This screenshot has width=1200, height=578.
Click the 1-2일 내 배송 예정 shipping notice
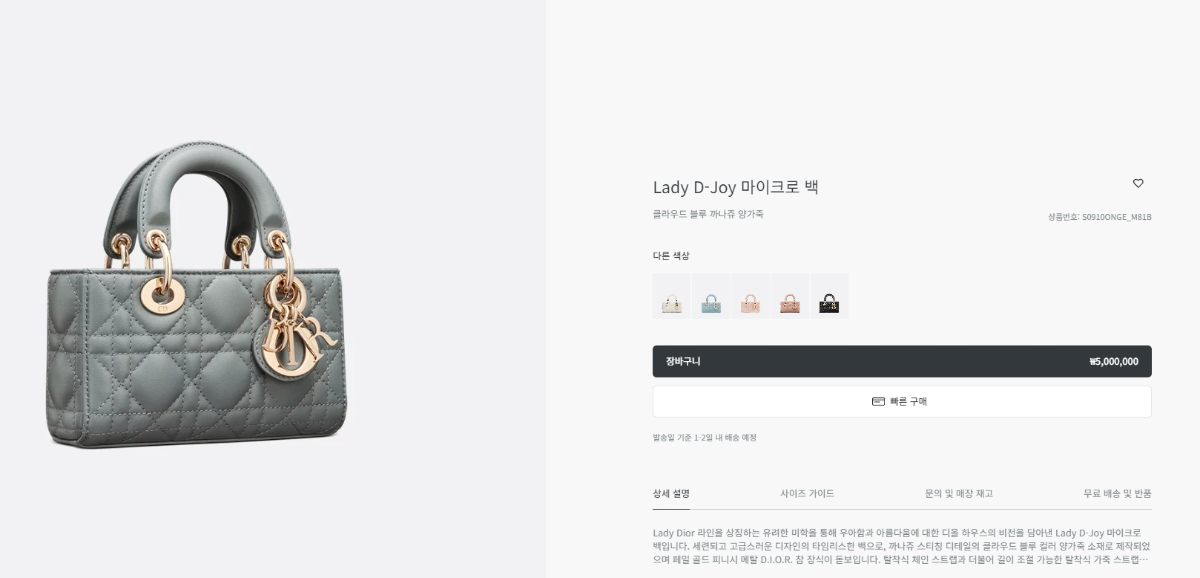pos(727,437)
